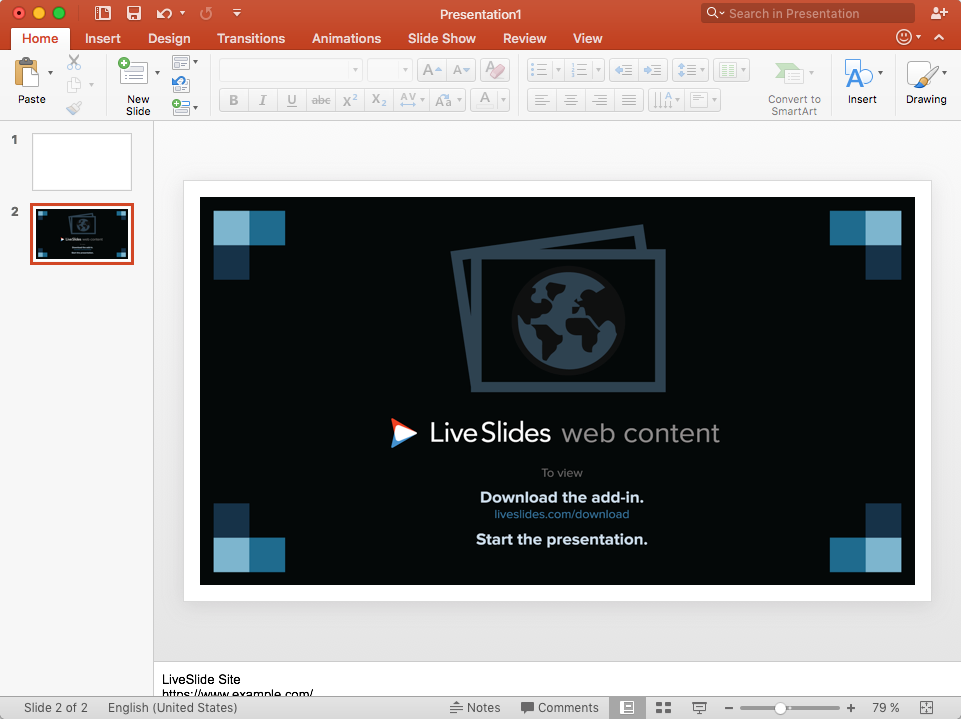This screenshot has height=719, width=961.
Task: Go to the Slide Show tab
Action: click(442, 39)
